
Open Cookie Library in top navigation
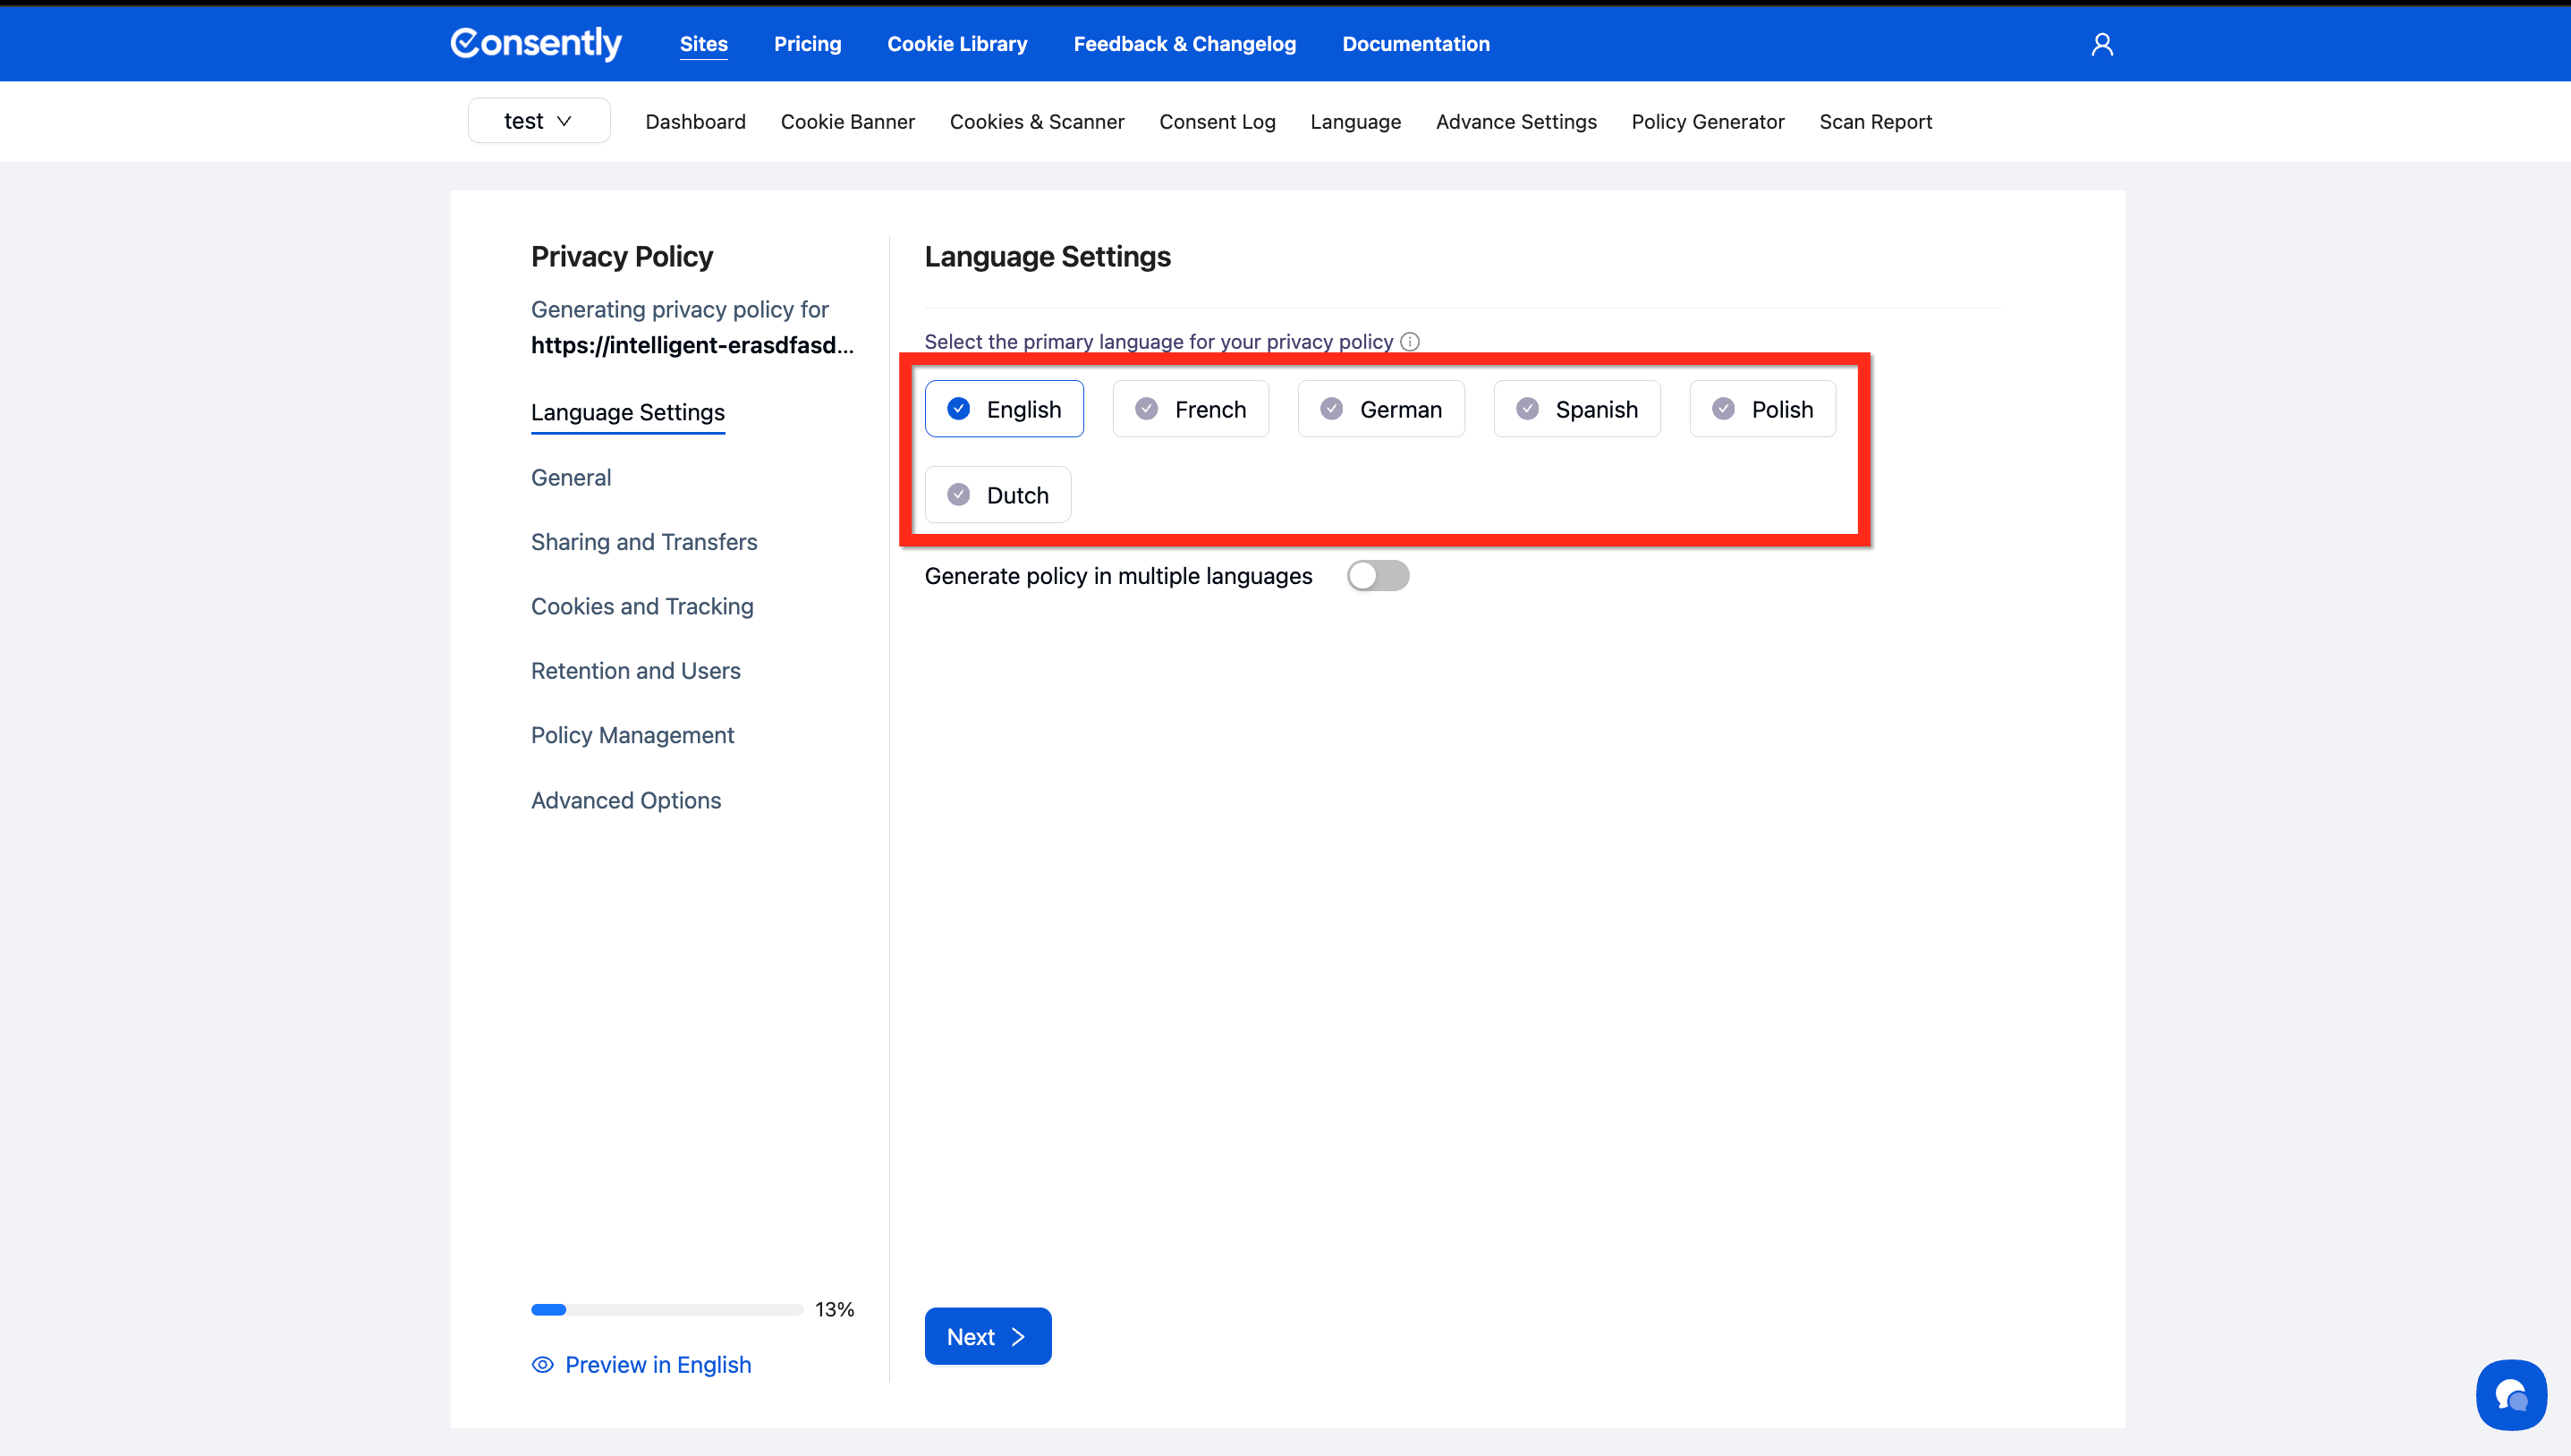(956, 44)
